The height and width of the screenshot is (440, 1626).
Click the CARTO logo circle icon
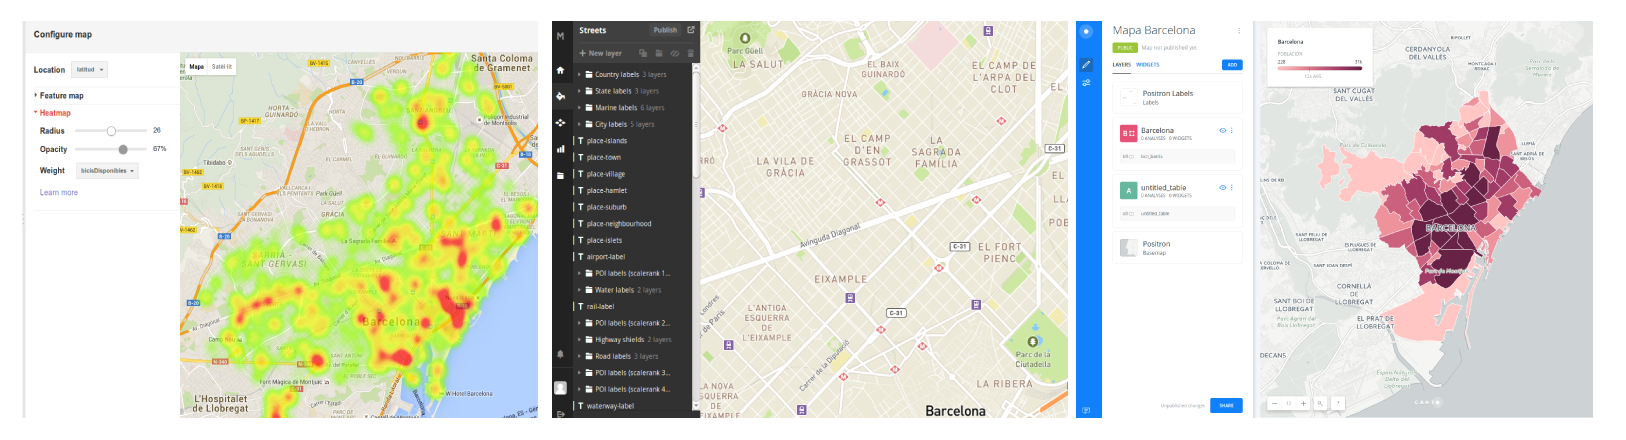tap(1087, 32)
